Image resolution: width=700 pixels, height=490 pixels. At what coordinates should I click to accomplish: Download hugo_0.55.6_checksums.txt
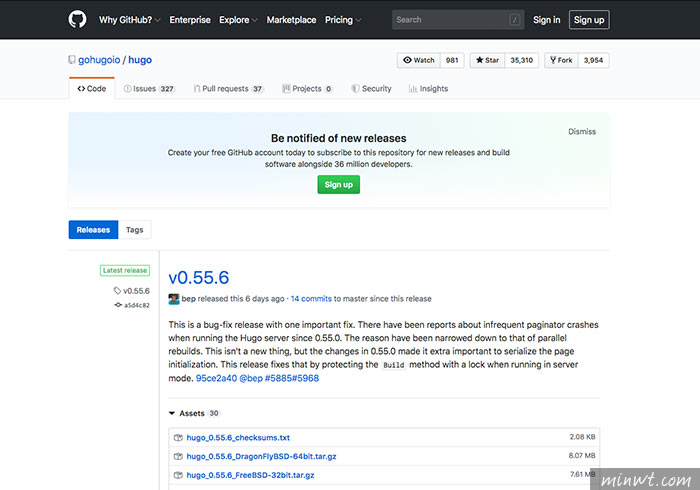click(238, 437)
